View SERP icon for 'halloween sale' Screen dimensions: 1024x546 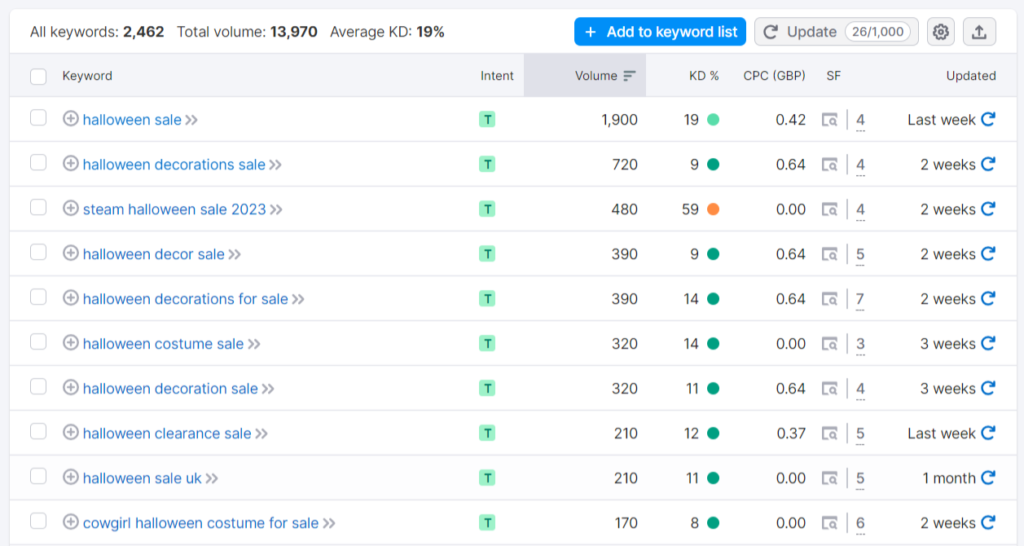[829, 120]
